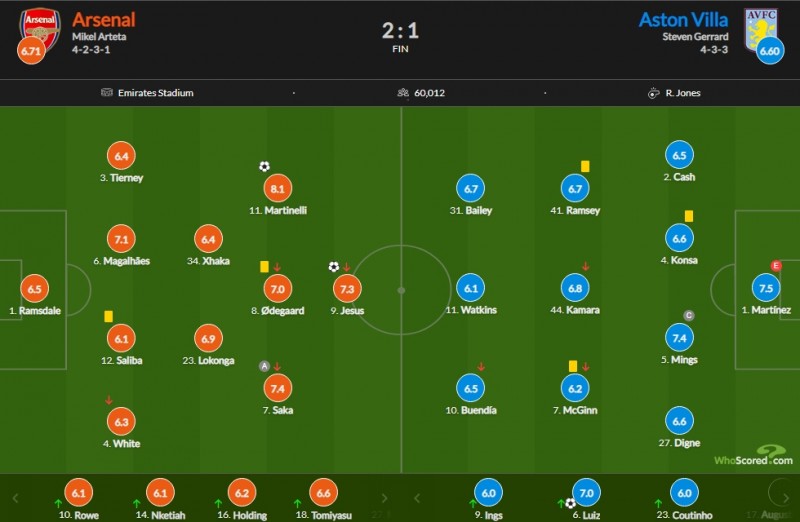Image resolution: width=800 pixels, height=522 pixels.
Task: Click the assist badge above Saka
Action: click(264, 366)
